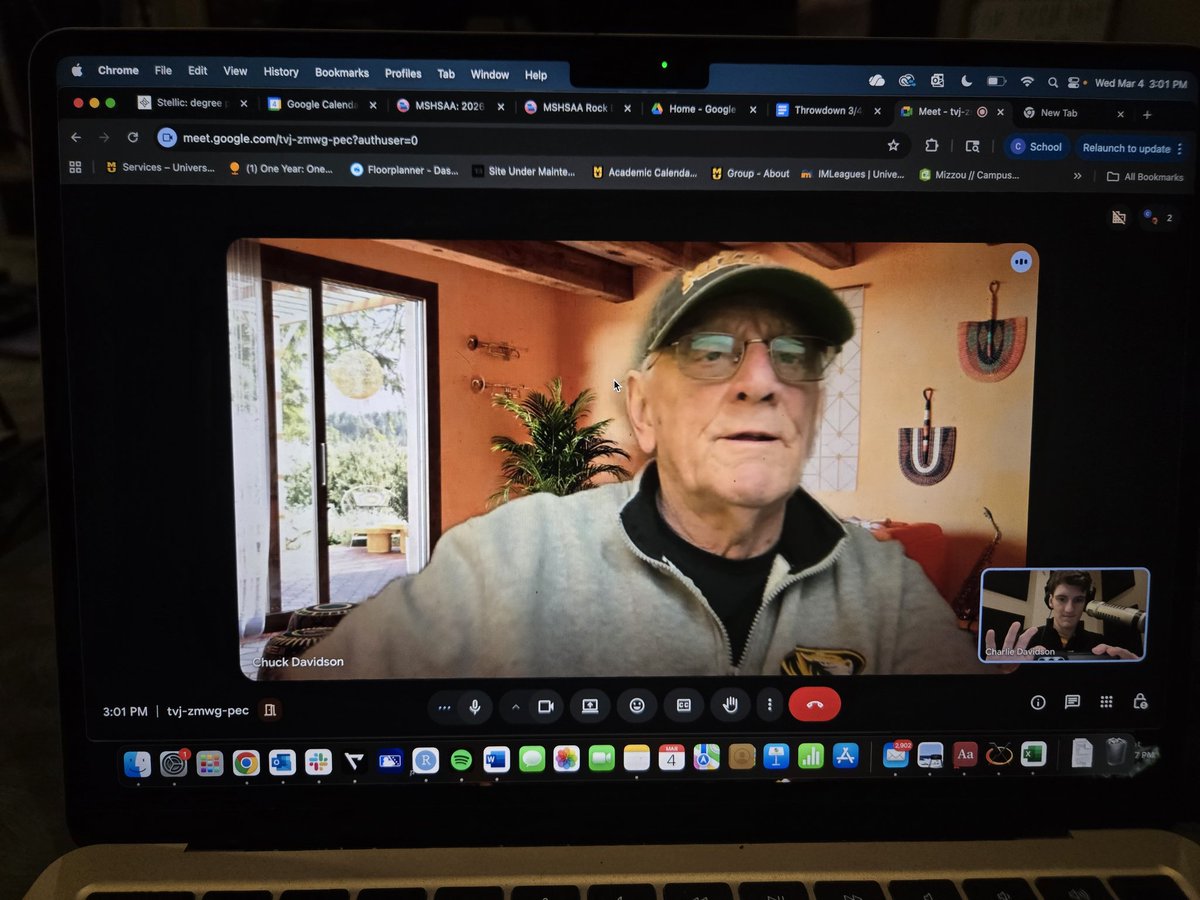Open Mail with 2,902 badge in dock

click(895, 756)
